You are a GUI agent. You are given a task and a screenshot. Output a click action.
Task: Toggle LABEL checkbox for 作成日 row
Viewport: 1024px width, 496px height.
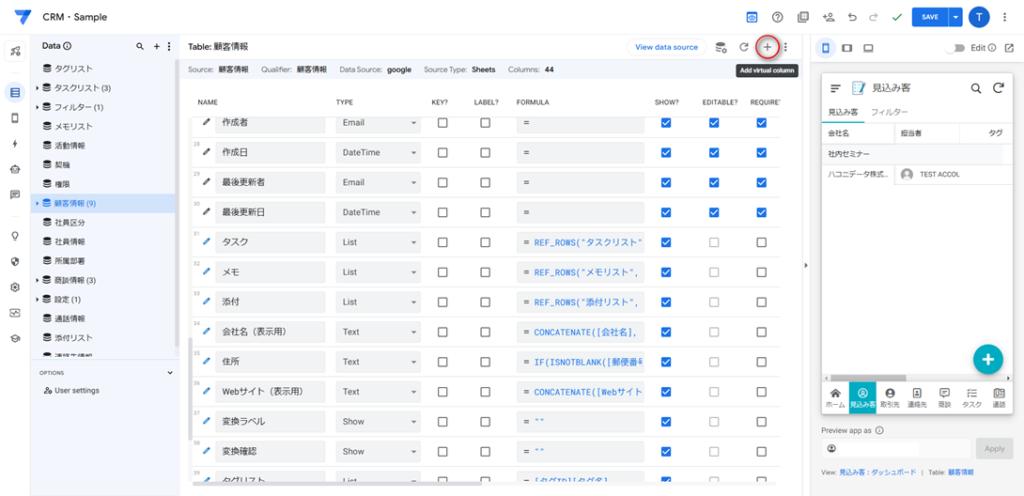pos(485,152)
